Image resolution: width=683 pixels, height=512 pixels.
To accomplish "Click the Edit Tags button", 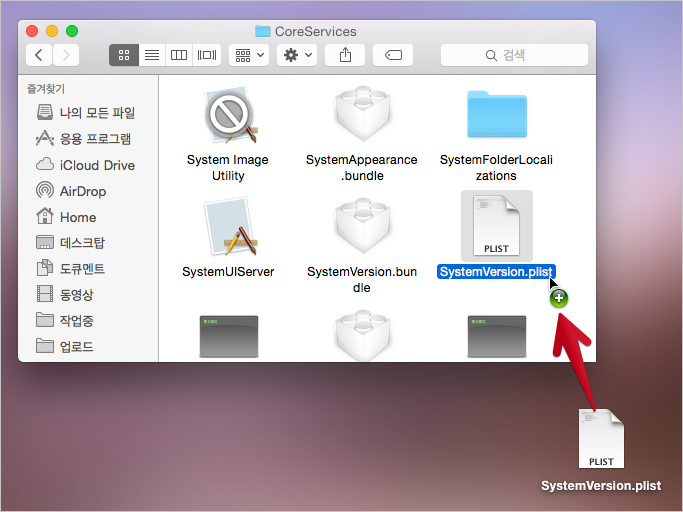I will (393, 55).
